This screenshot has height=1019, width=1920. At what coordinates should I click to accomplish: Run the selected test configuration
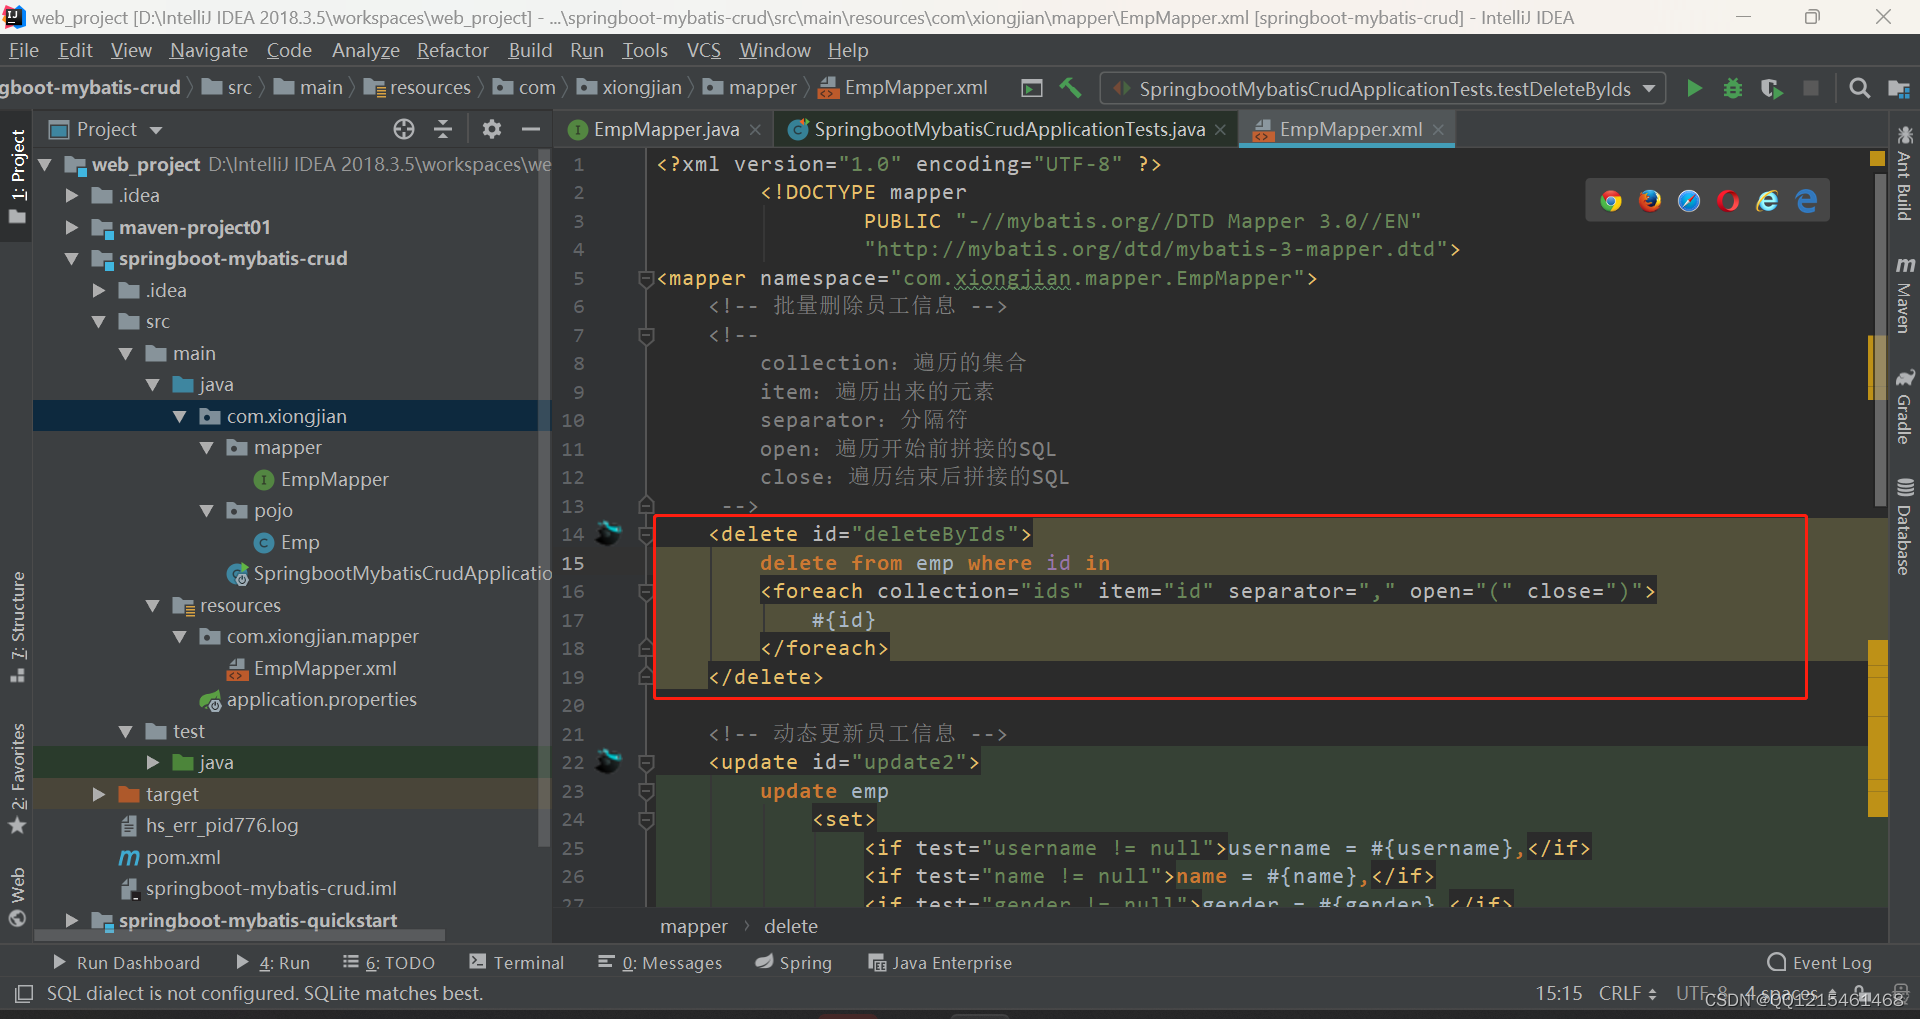[x=1694, y=88]
